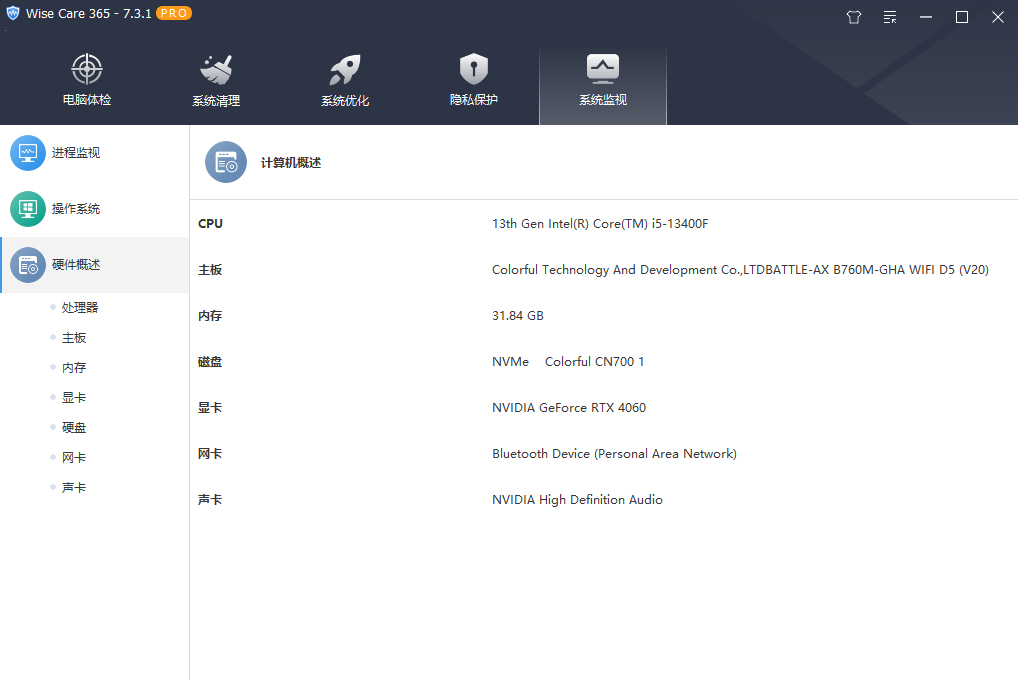Open the 网卡 sub-item in sidebar
The width and height of the screenshot is (1018, 680).
click(74, 457)
